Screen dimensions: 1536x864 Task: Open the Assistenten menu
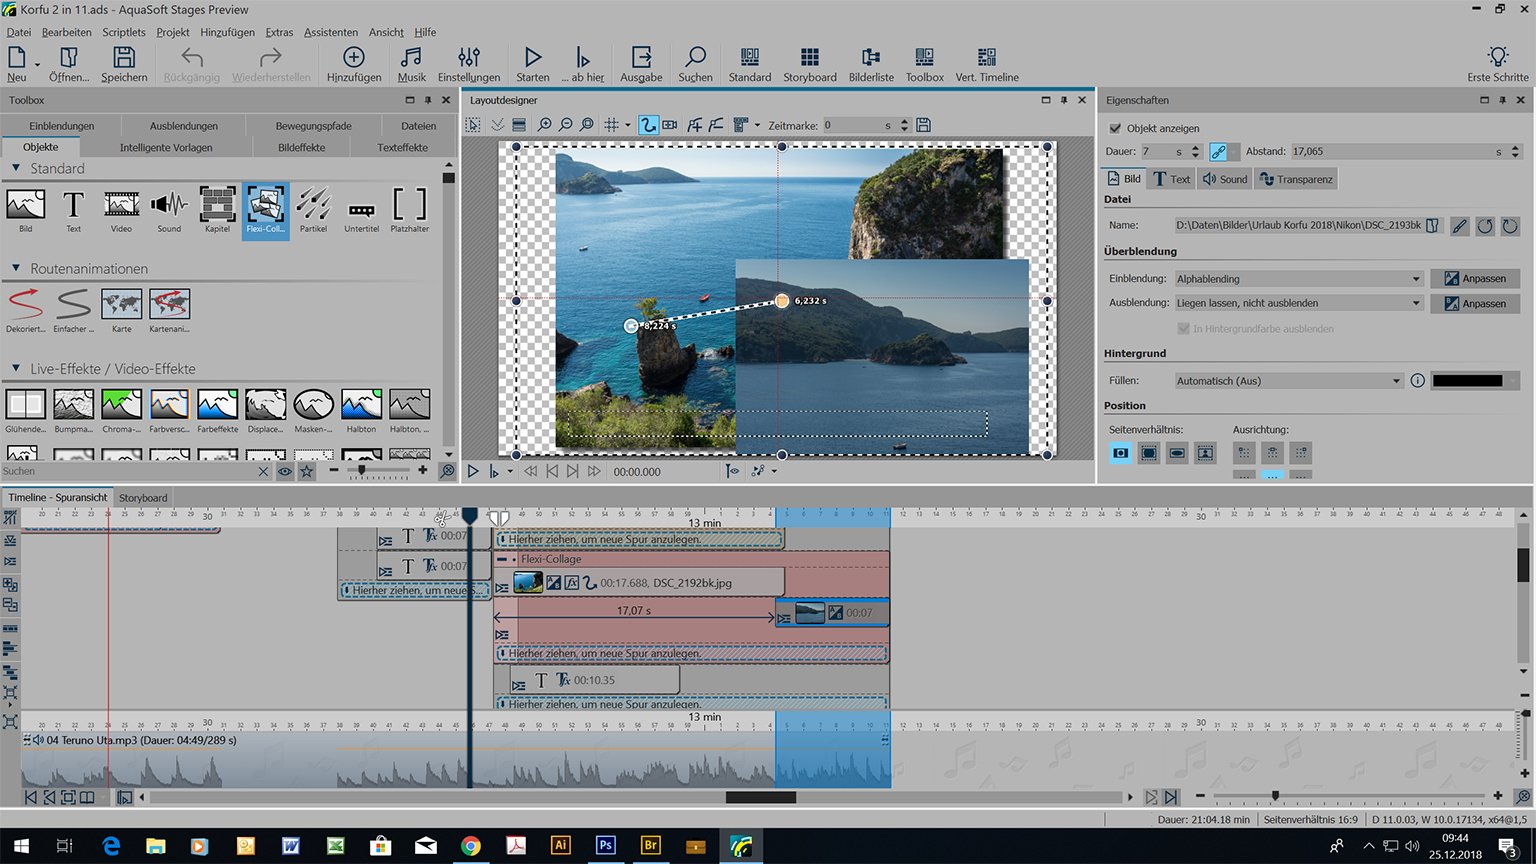[330, 32]
